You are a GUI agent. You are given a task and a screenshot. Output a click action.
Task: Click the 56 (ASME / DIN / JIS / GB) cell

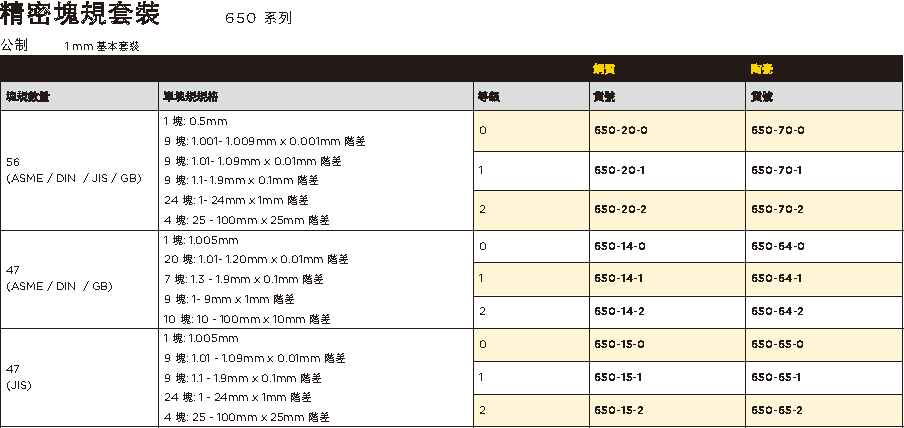80,171
